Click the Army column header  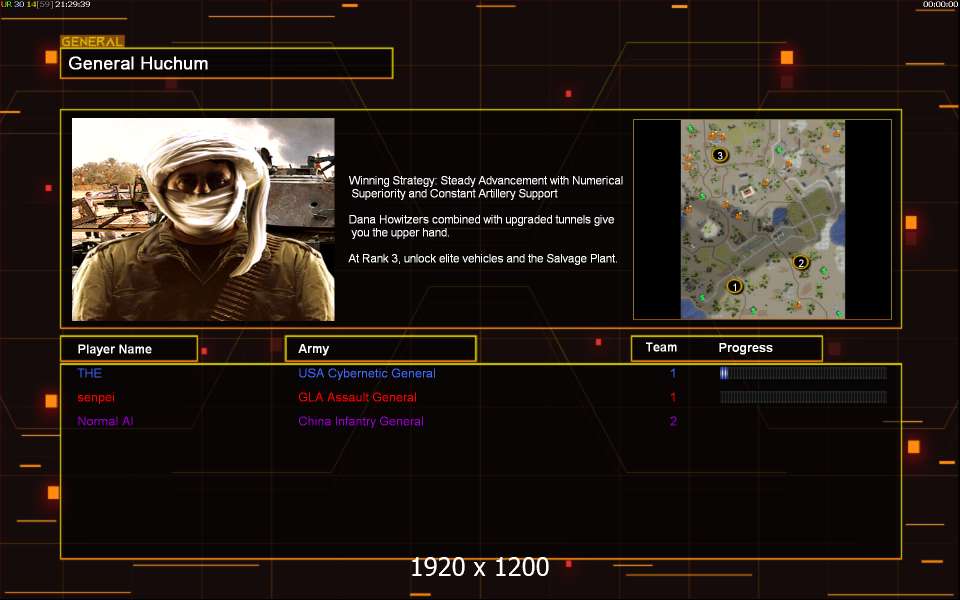click(x=381, y=348)
